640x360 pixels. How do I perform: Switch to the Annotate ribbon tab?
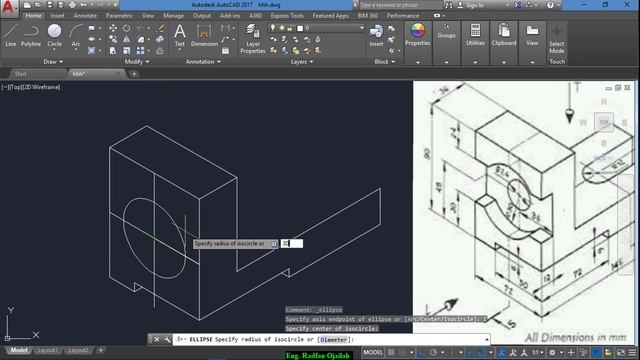(x=85, y=16)
